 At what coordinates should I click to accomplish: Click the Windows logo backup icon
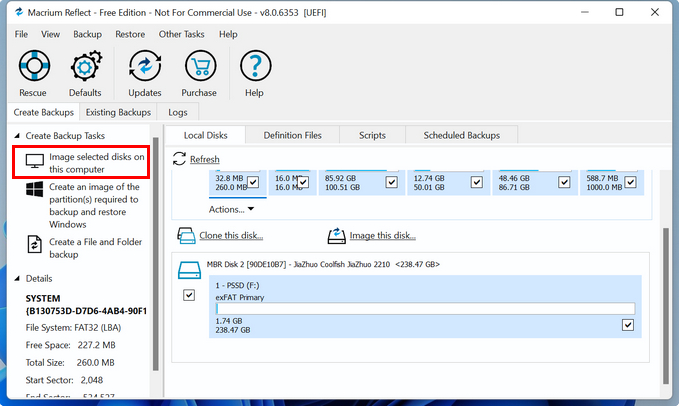pos(35,189)
